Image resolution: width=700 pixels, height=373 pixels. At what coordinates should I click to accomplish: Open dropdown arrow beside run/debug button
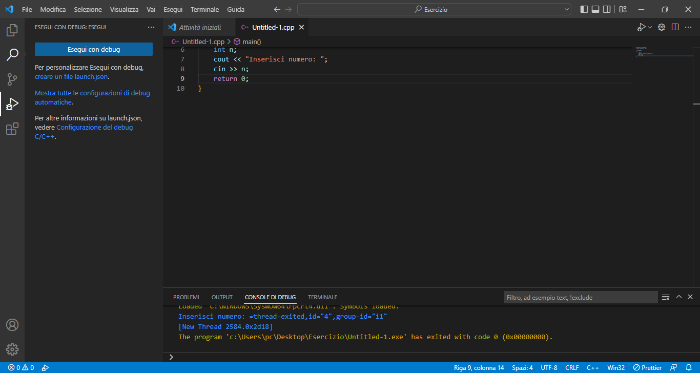click(650, 27)
